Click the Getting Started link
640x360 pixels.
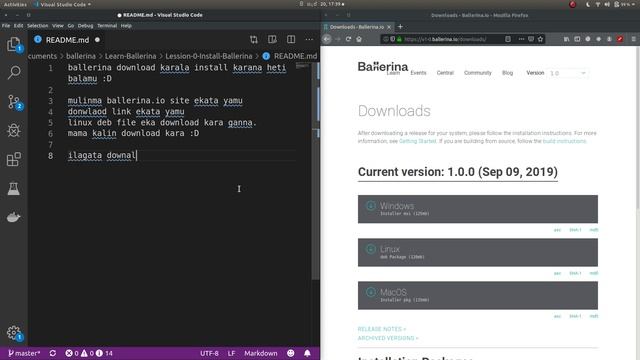(x=417, y=141)
